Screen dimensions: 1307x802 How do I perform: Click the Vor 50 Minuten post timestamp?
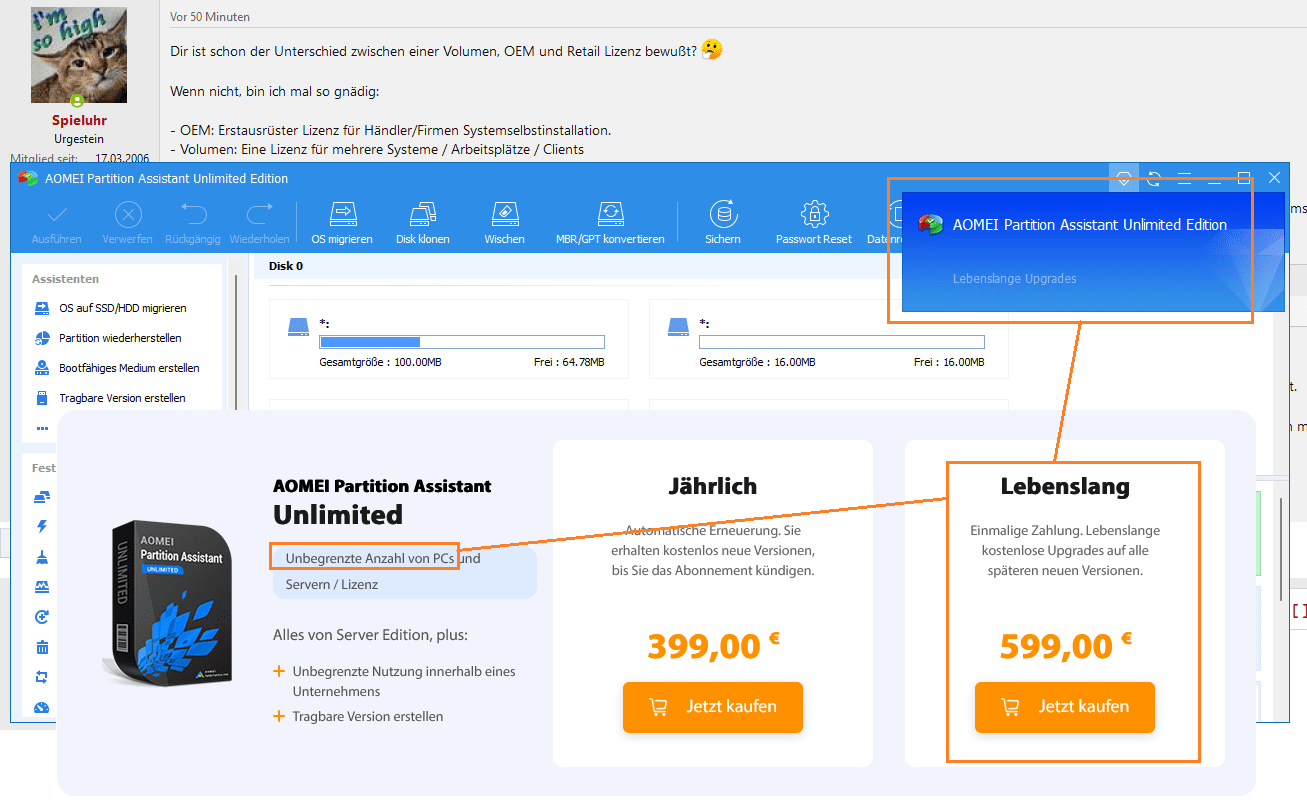point(210,17)
